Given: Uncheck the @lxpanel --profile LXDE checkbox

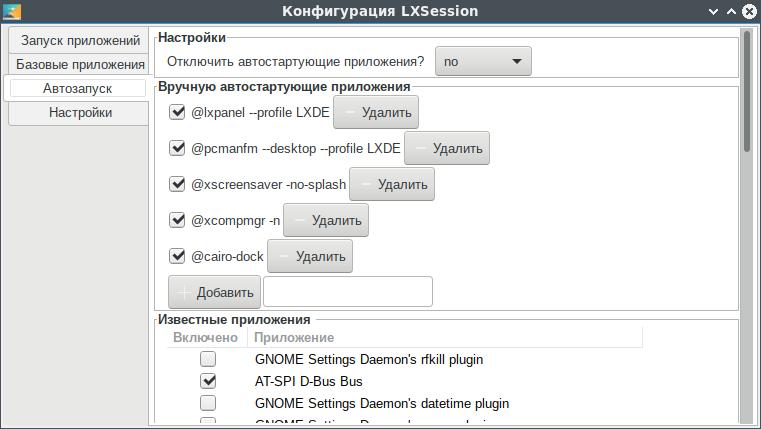Looking at the screenshot, I should pos(178,113).
